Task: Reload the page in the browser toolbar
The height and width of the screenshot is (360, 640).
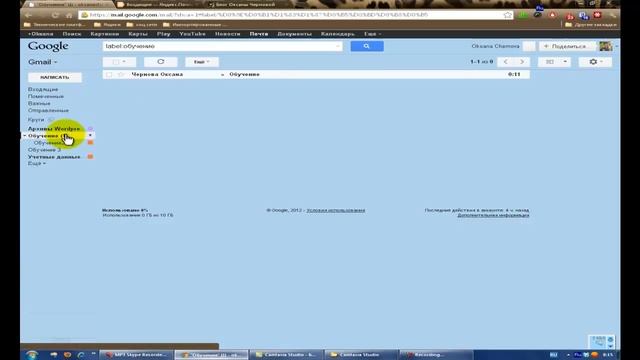Action: click(55, 15)
